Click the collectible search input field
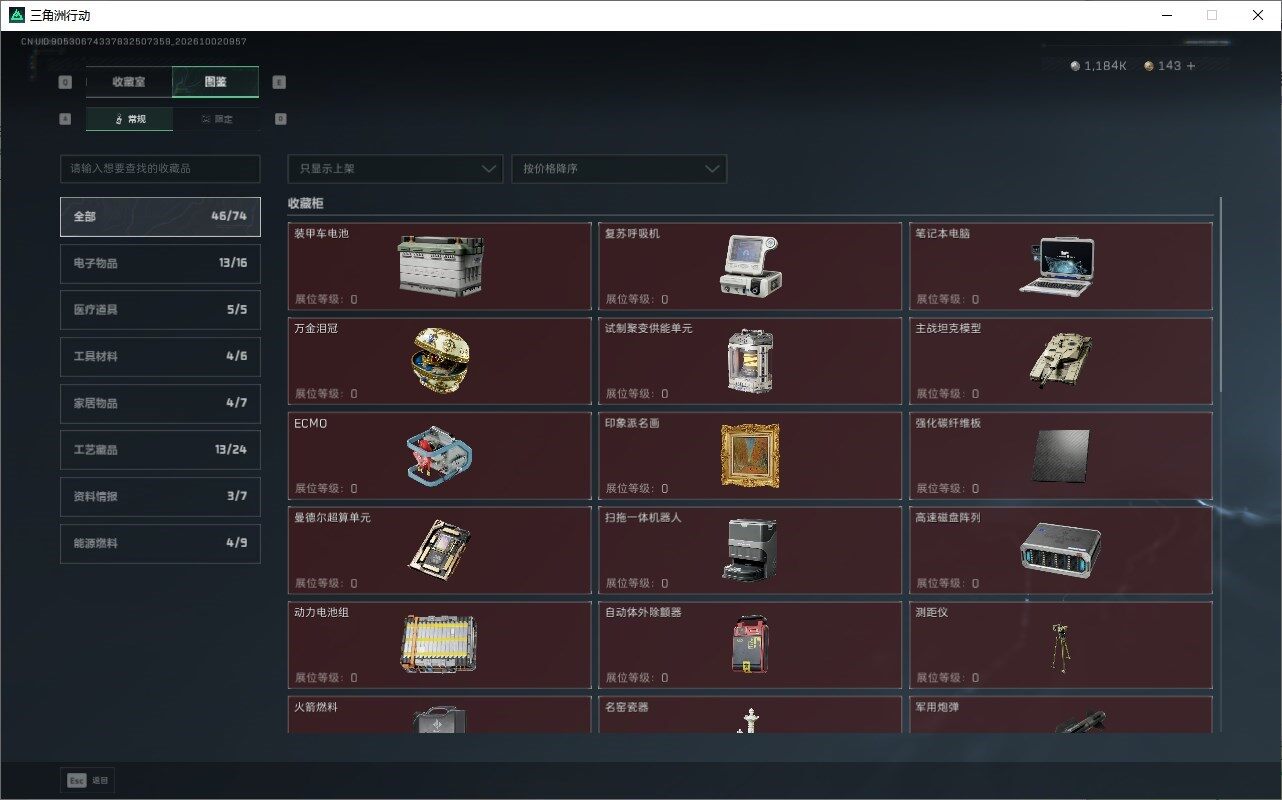Viewport: 1282px width, 800px height. click(160, 169)
